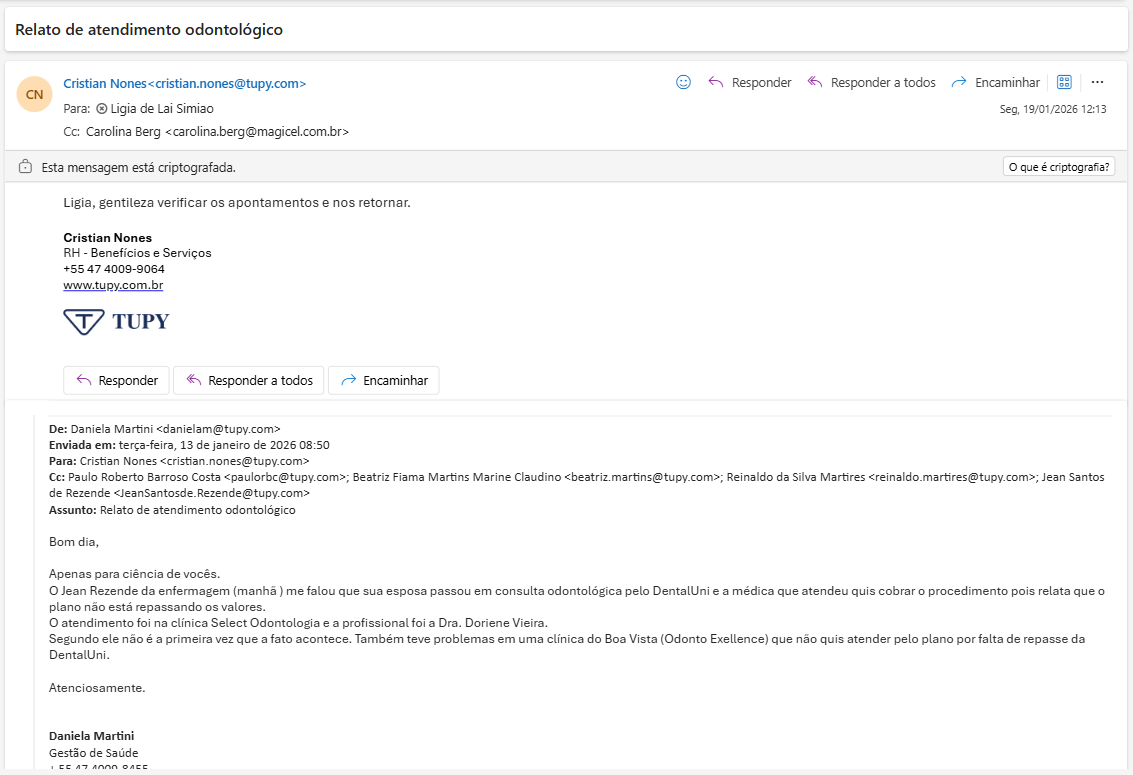Open sender Cristian Nones contact name
This screenshot has height=775, width=1133.
tap(184, 84)
